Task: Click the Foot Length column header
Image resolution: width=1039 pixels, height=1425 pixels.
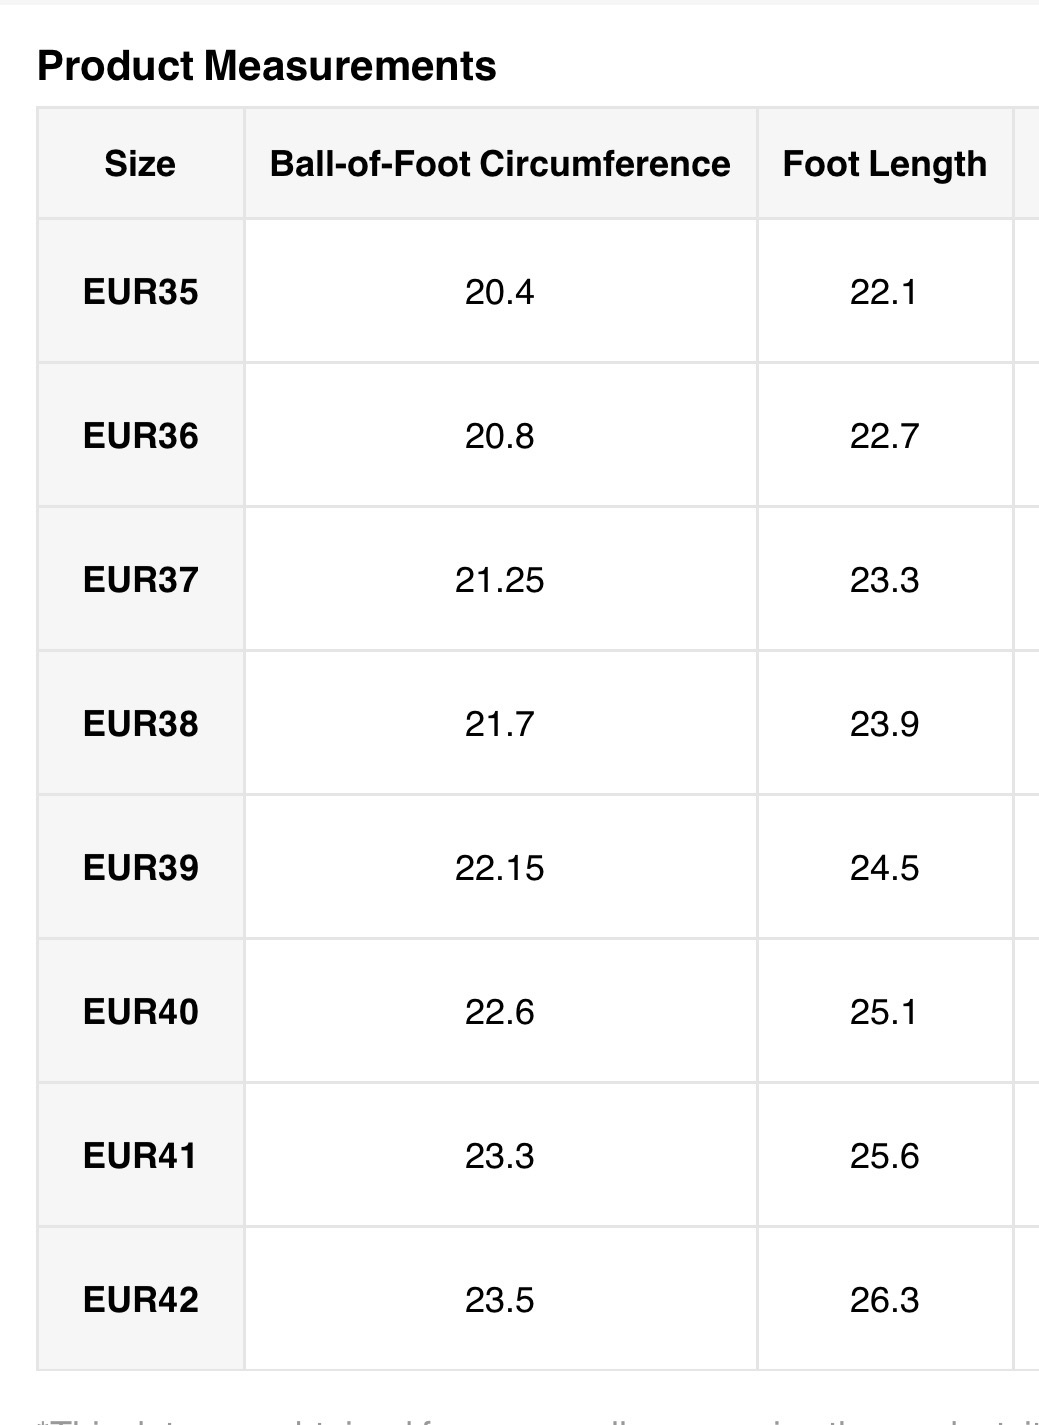Action: pos(884,164)
